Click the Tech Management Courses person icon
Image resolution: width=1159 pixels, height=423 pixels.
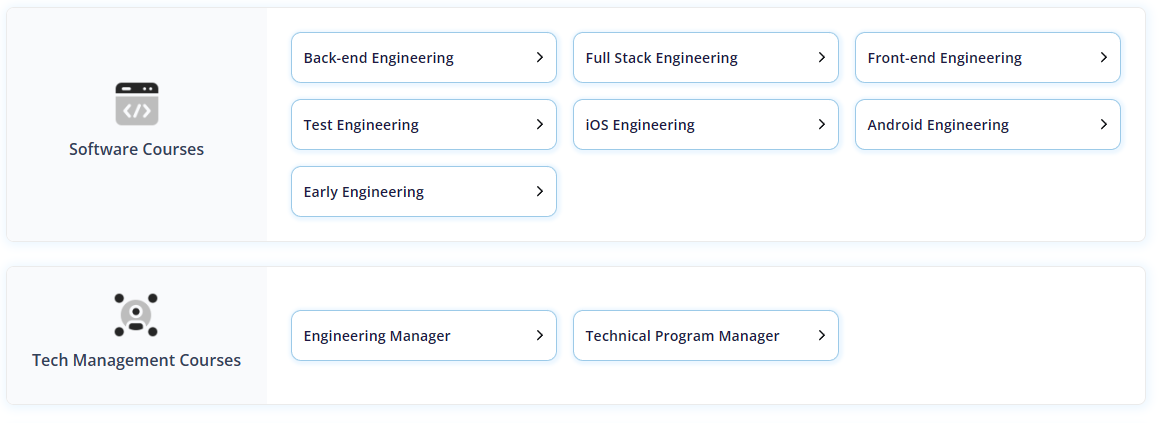click(136, 315)
